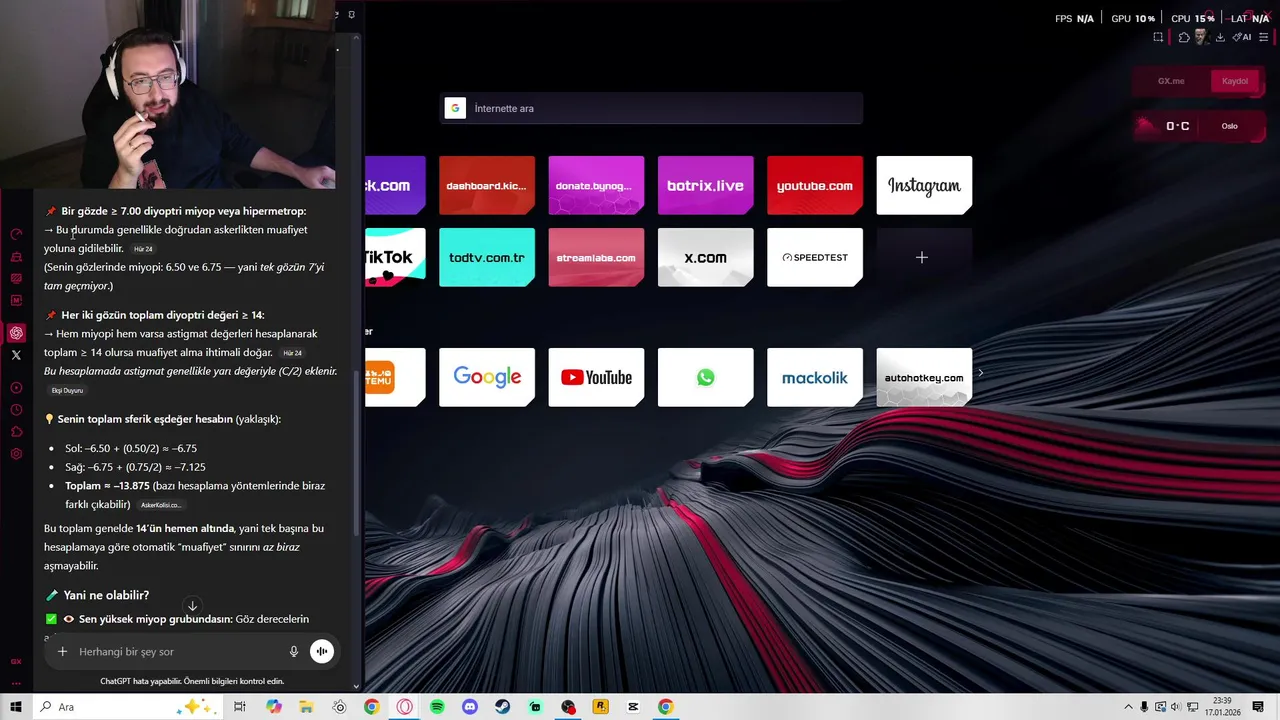Click the Kaydol sign-up button
Screen dimensions: 1280x720
(x=1235, y=81)
